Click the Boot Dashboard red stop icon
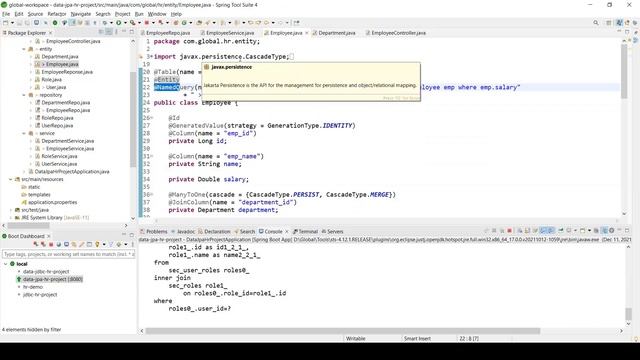Image resolution: width=640 pixels, height=360 pixels. pos(51,244)
